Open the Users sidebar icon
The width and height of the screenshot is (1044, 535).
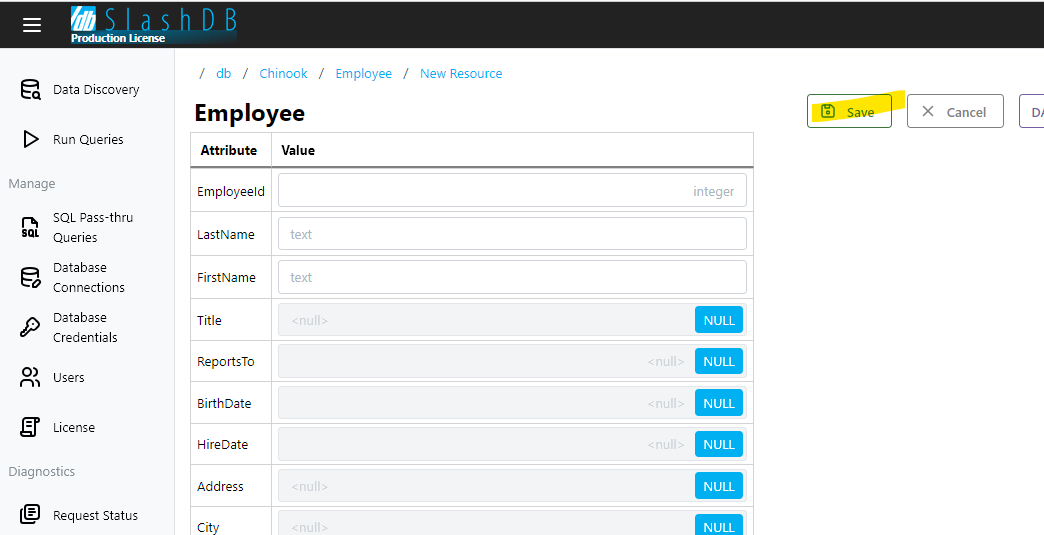tap(31, 377)
